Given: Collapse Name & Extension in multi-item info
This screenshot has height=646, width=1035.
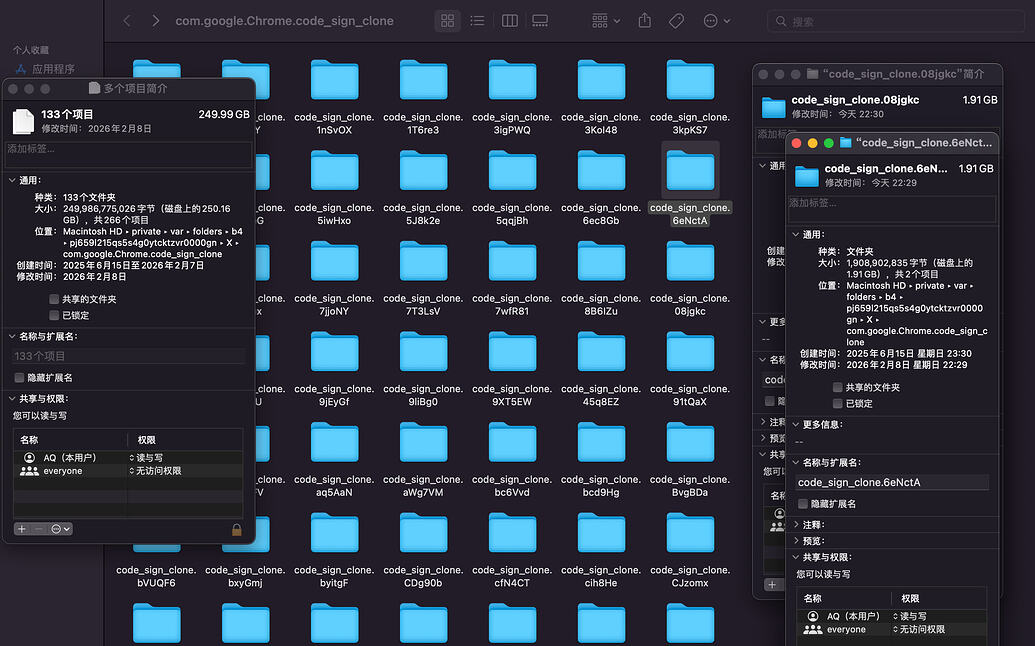Looking at the screenshot, I should (x=13, y=336).
